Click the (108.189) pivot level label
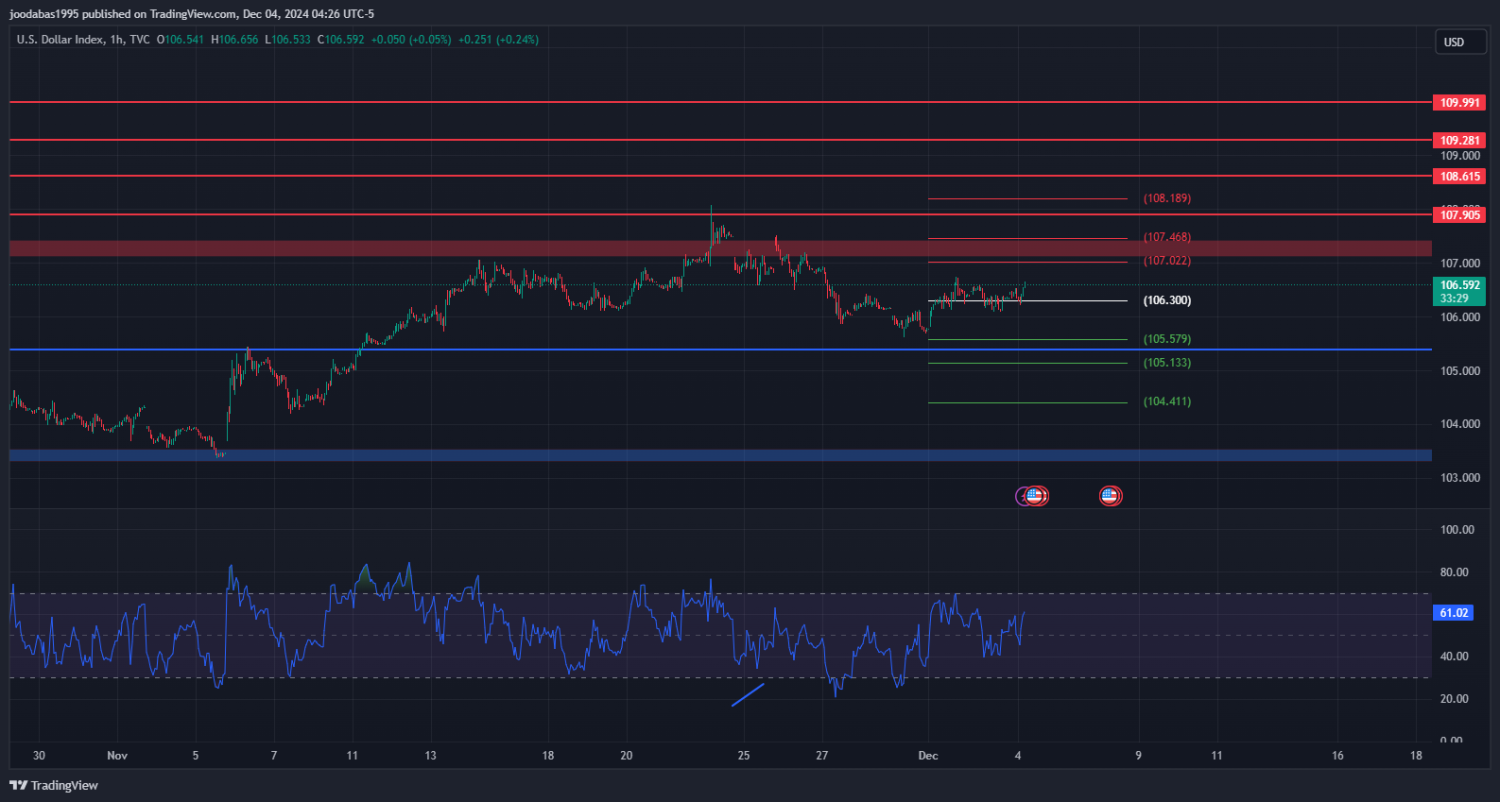Image resolution: width=1500 pixels, height=802 pixels. pos(1167,198)
